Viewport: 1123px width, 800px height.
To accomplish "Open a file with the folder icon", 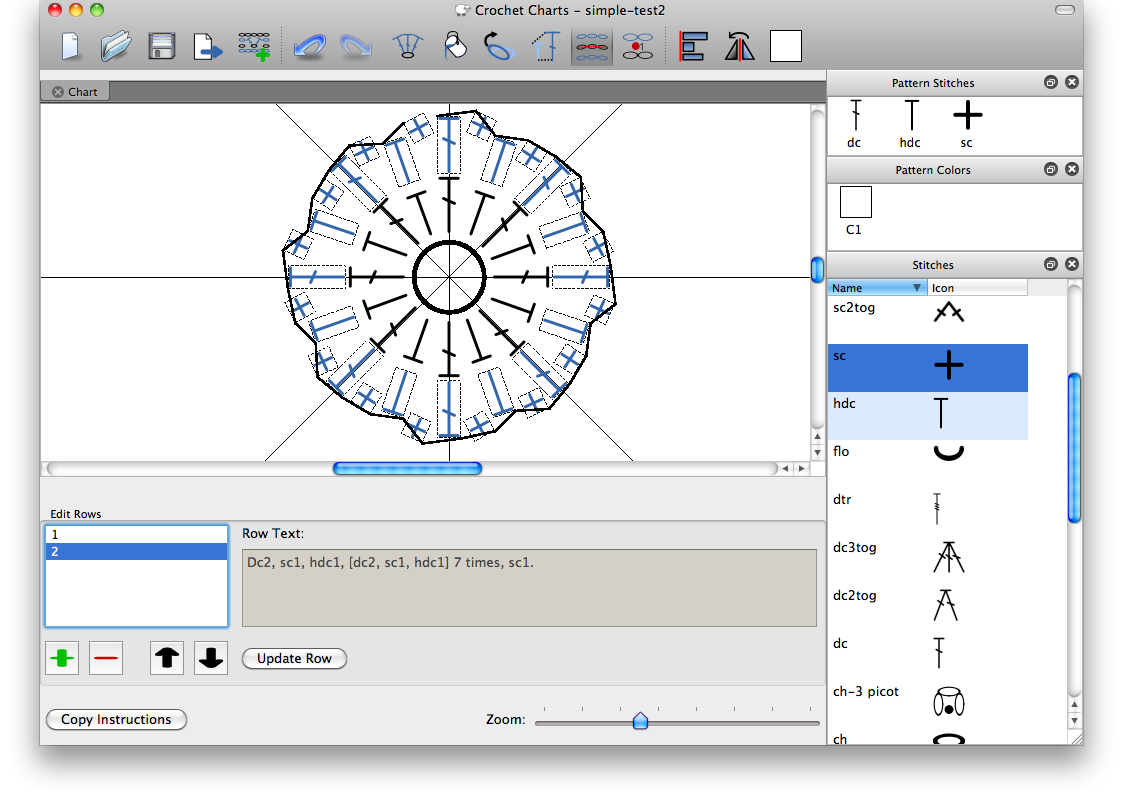I will pyautogui.click(x=116, y=47).
